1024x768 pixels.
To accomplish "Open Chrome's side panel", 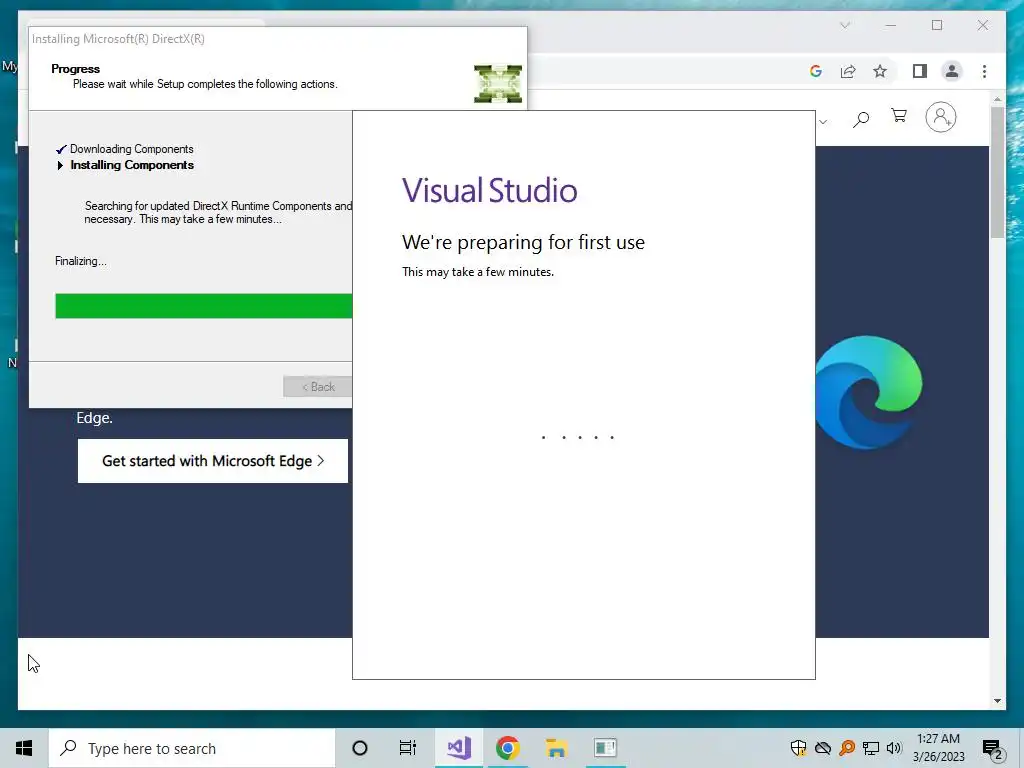I will [x=920, y=71].
